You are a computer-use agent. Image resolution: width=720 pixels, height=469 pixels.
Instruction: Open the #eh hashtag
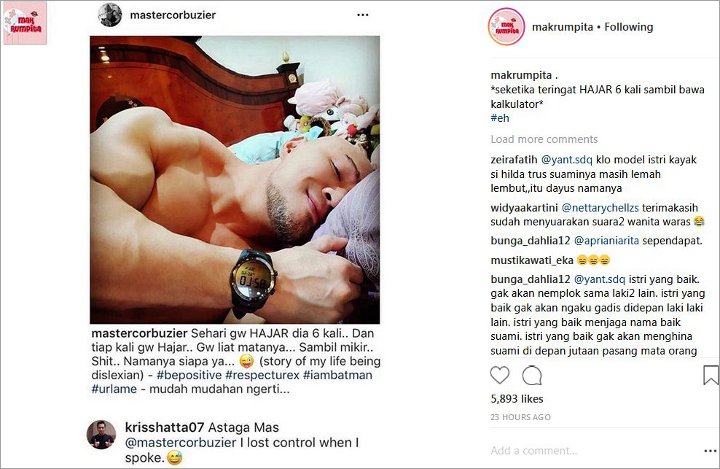[x=500, y=118]
